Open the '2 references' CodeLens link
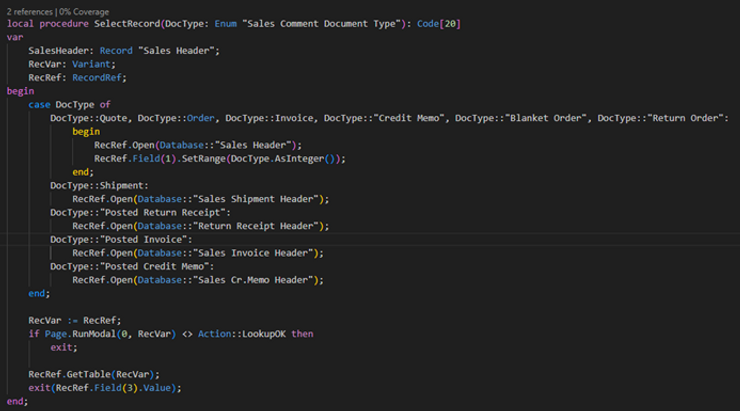This screenshot has height=411, width=740. tap(31, 9)
